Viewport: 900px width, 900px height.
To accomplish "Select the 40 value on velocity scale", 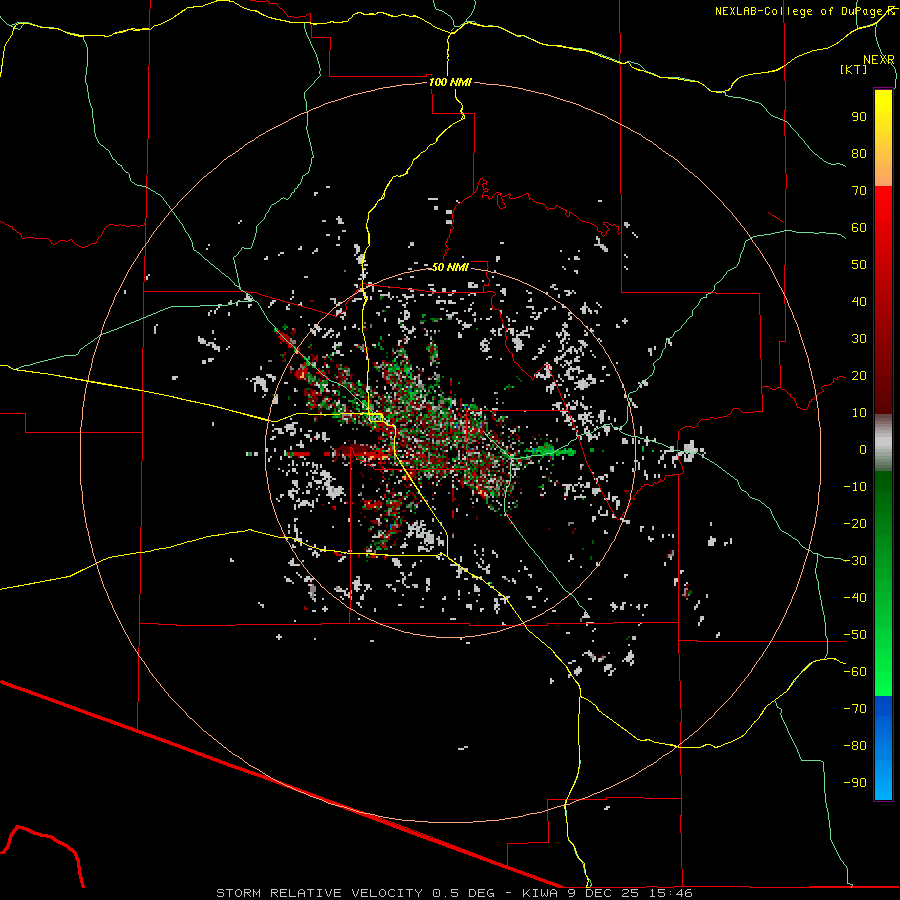I will point(859,301).
